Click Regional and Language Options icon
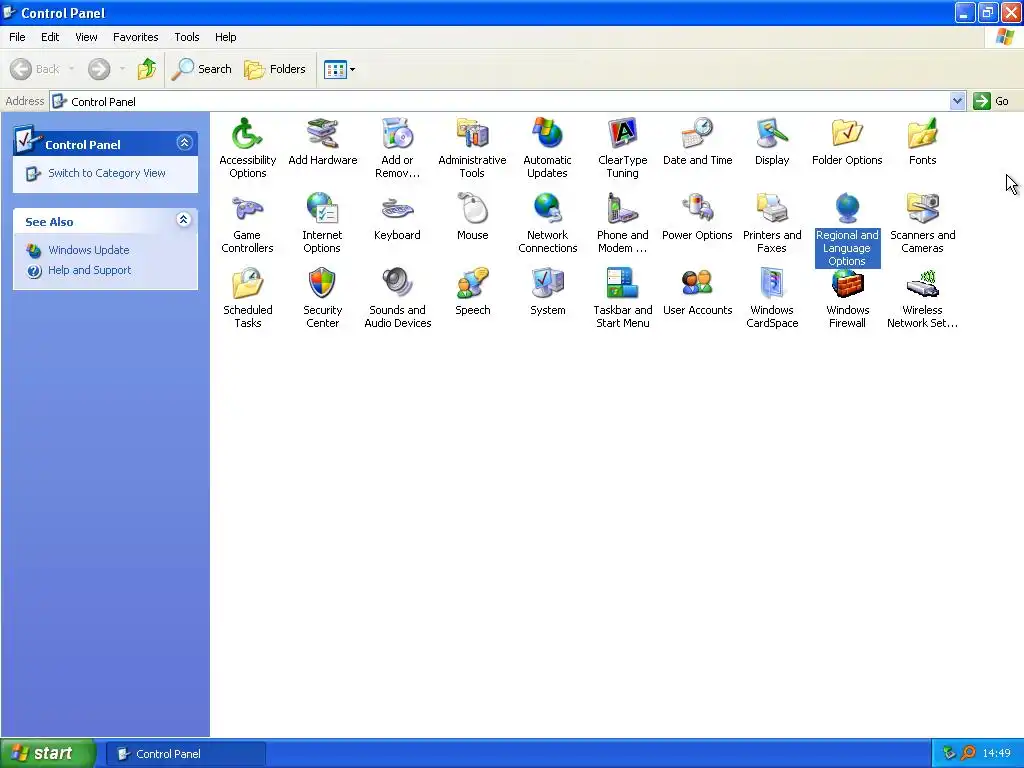 tap(847, 208)
